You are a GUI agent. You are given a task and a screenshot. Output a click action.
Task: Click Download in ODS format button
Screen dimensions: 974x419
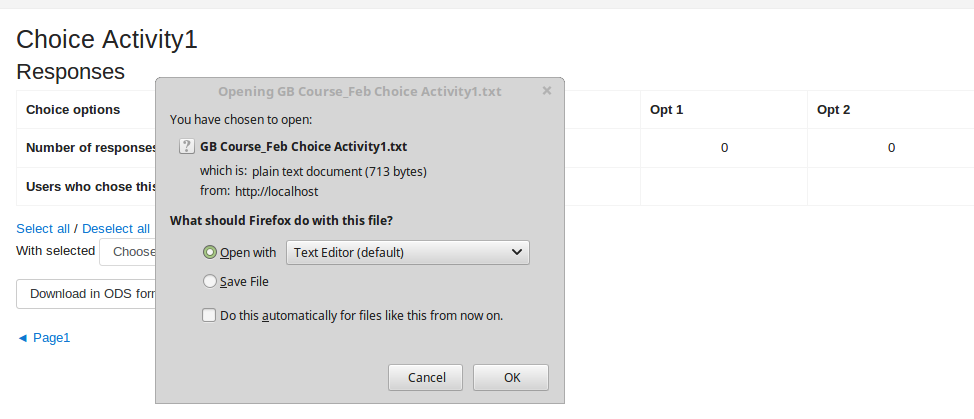coord(86,294)
